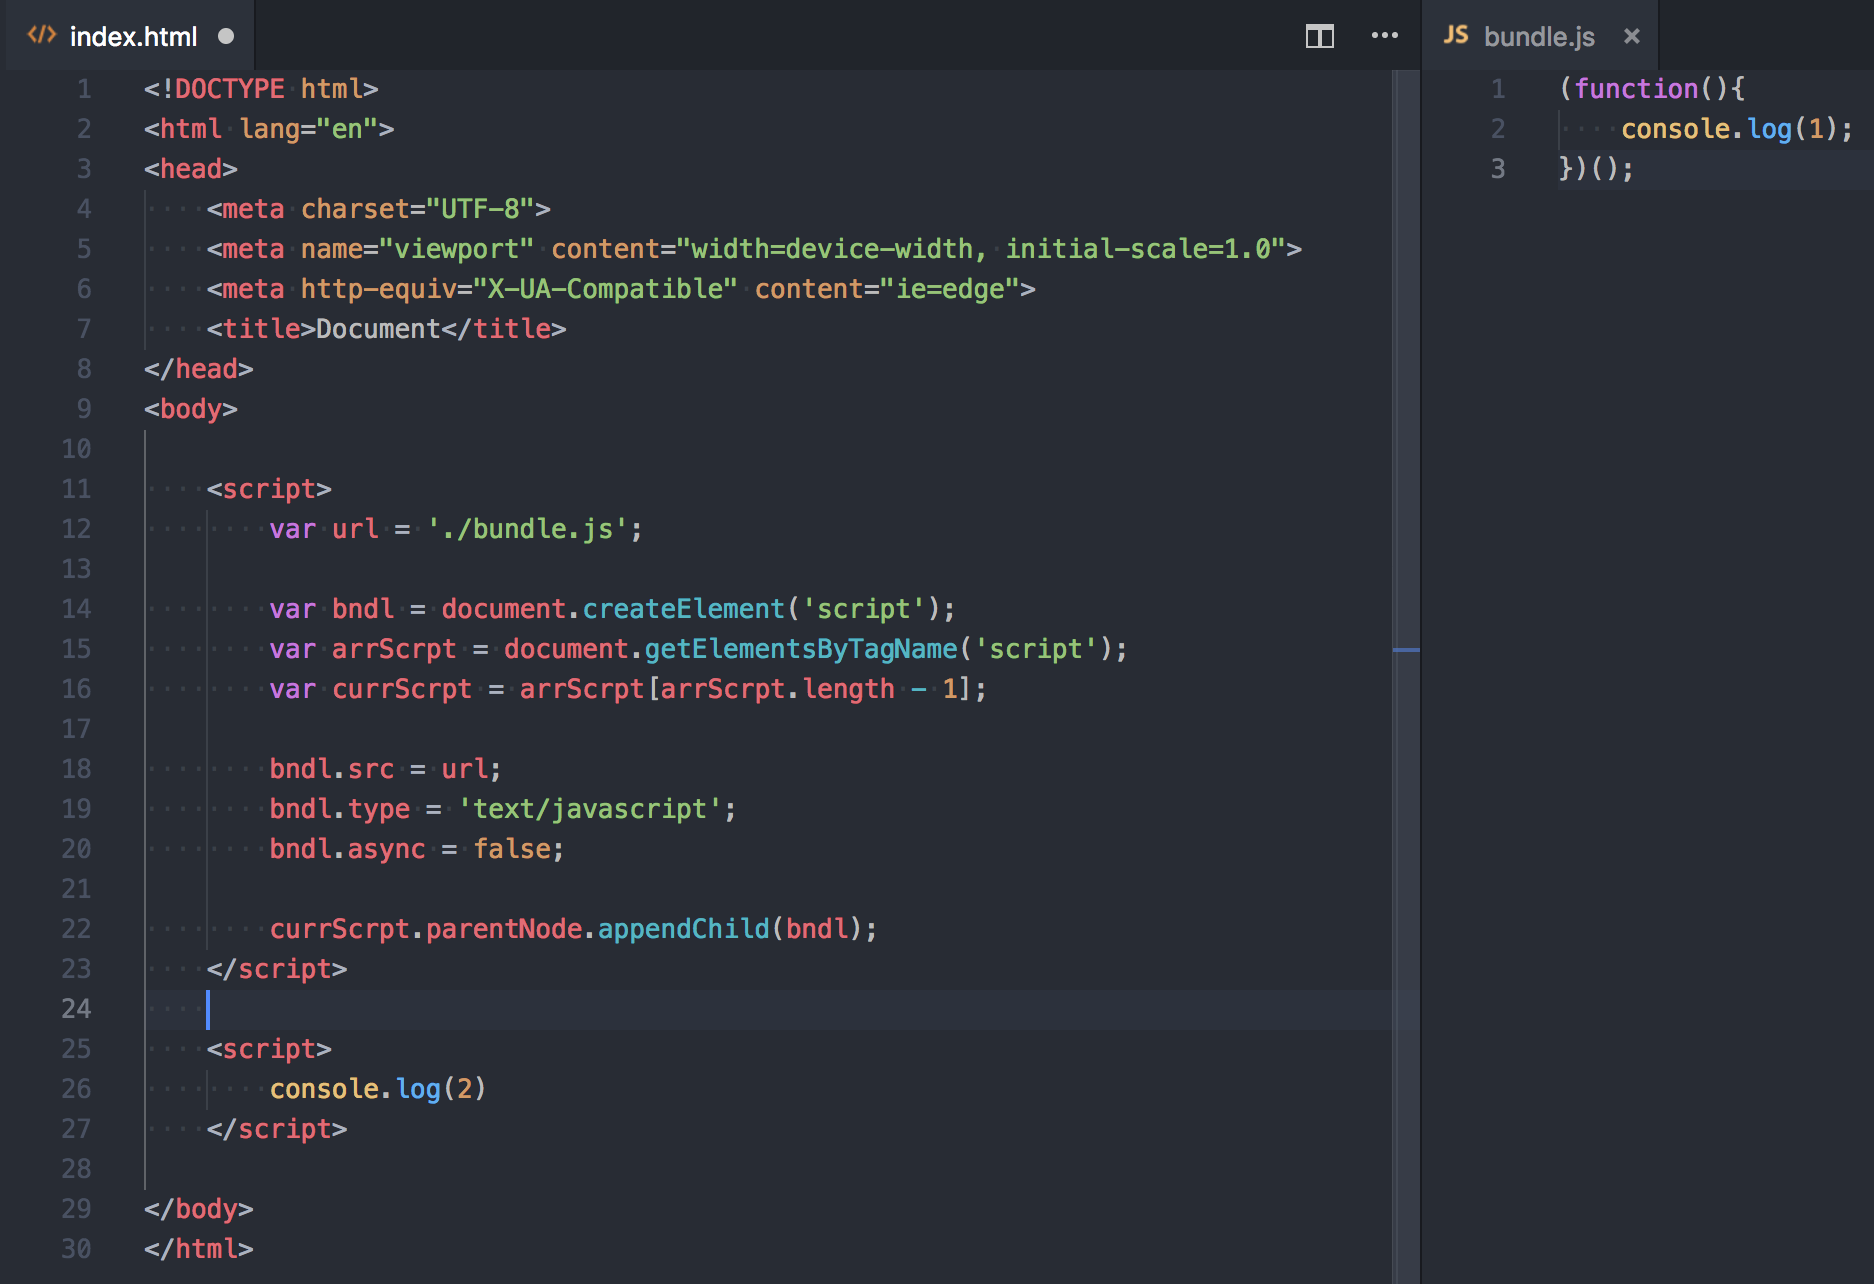The height and width of the screenshot is (1284, 1874).
Task: Click the './bundle.js' string literal
Action: tap(527, 529)
